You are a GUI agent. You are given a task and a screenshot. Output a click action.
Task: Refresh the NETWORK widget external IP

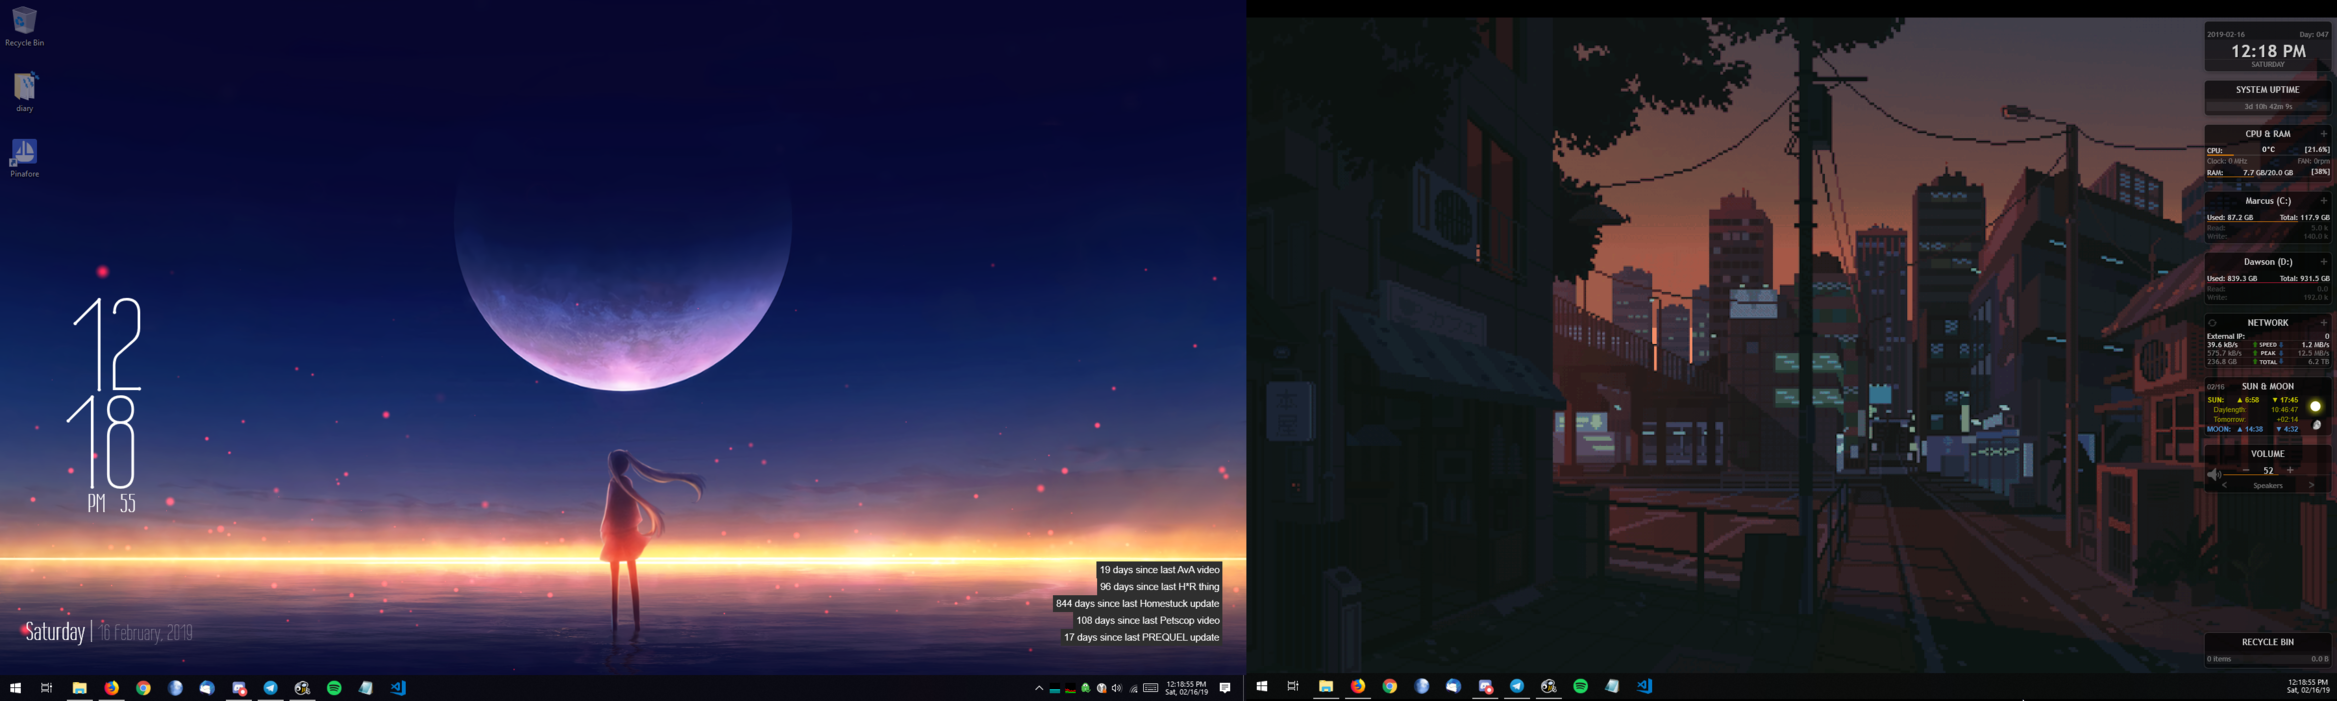2212,323
